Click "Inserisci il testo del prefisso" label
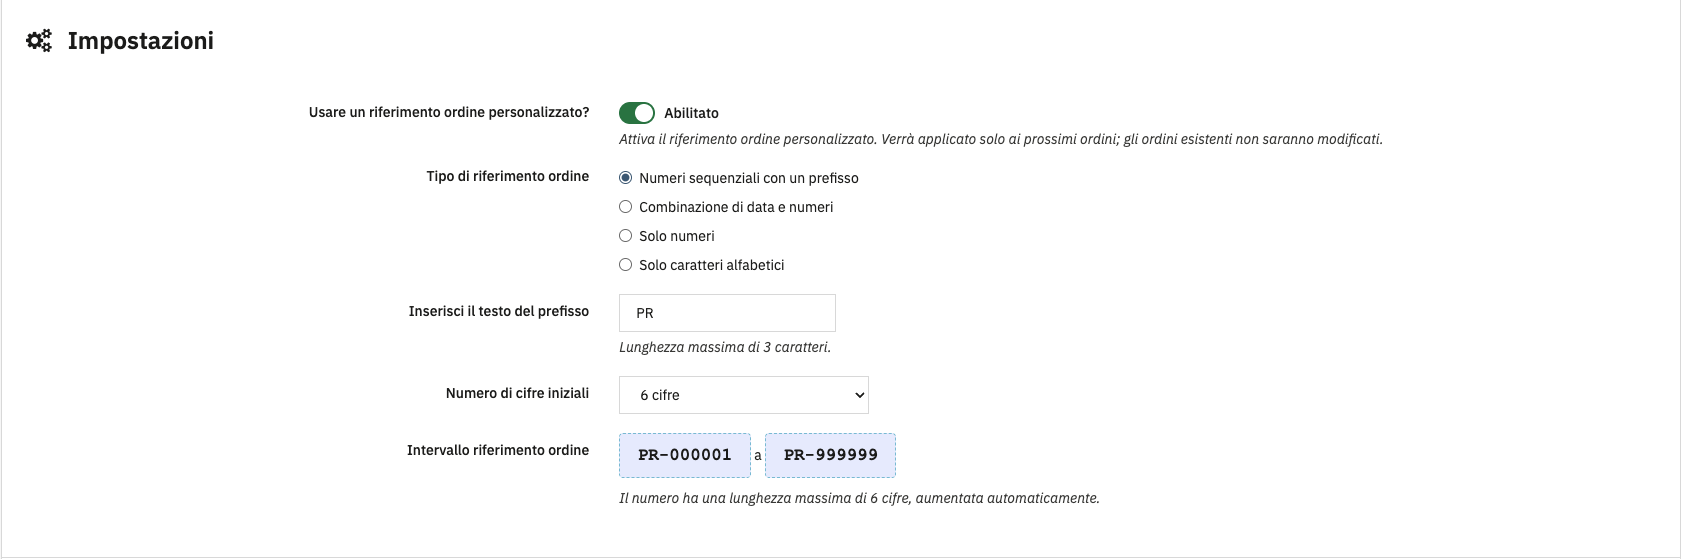 (498, 311)
